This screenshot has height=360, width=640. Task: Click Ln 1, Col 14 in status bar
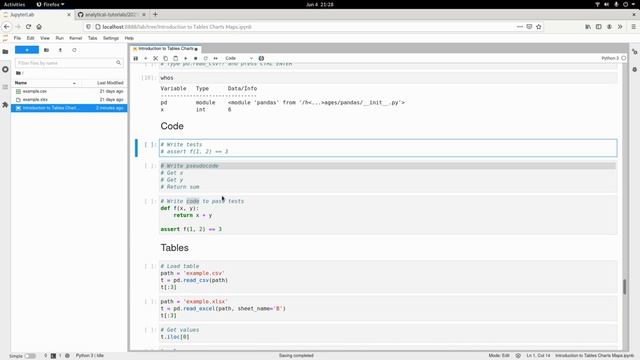pos(538,356)
